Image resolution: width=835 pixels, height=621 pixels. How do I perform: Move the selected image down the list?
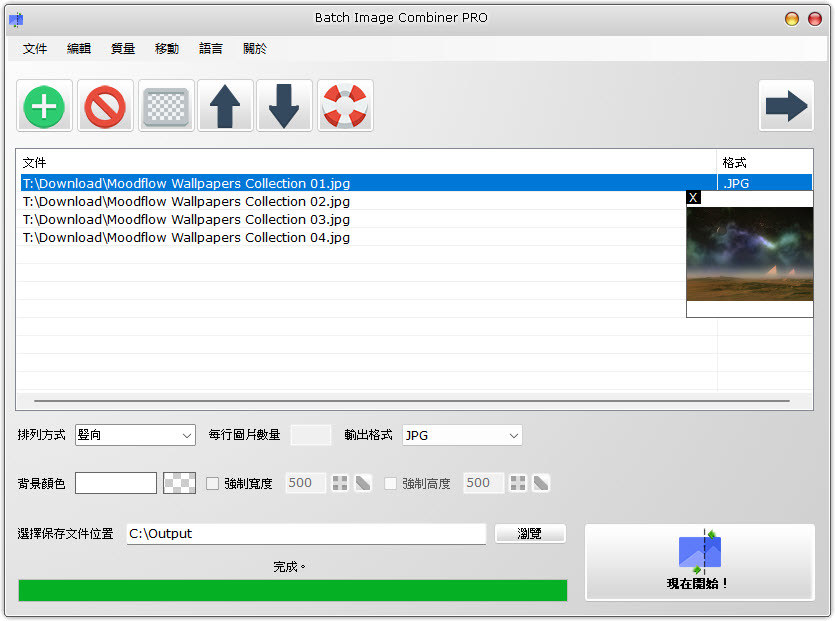tap(285, 105)
